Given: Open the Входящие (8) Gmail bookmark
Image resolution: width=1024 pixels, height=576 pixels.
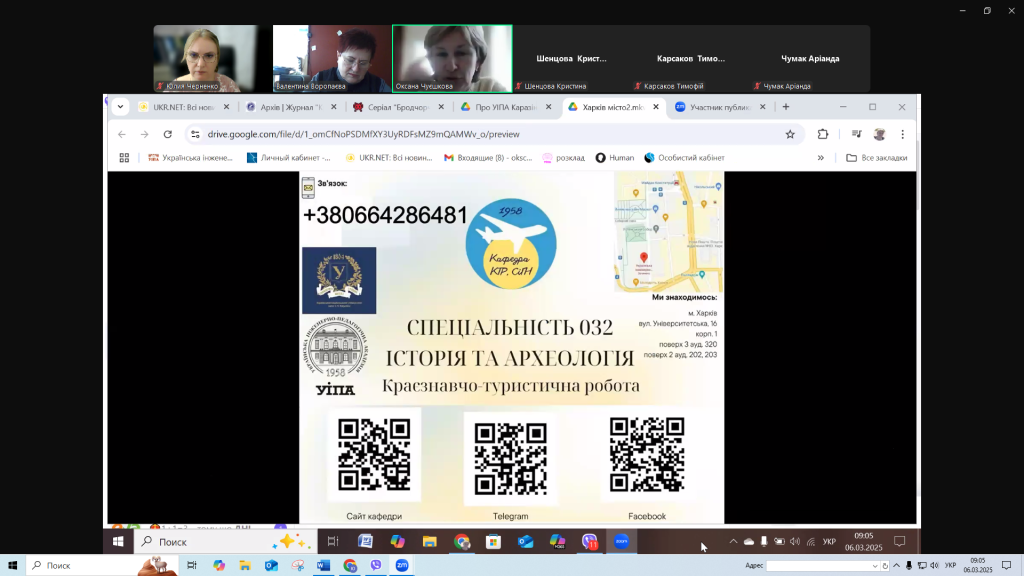Looking at the screenshot, I should click(x=488, y=157).
